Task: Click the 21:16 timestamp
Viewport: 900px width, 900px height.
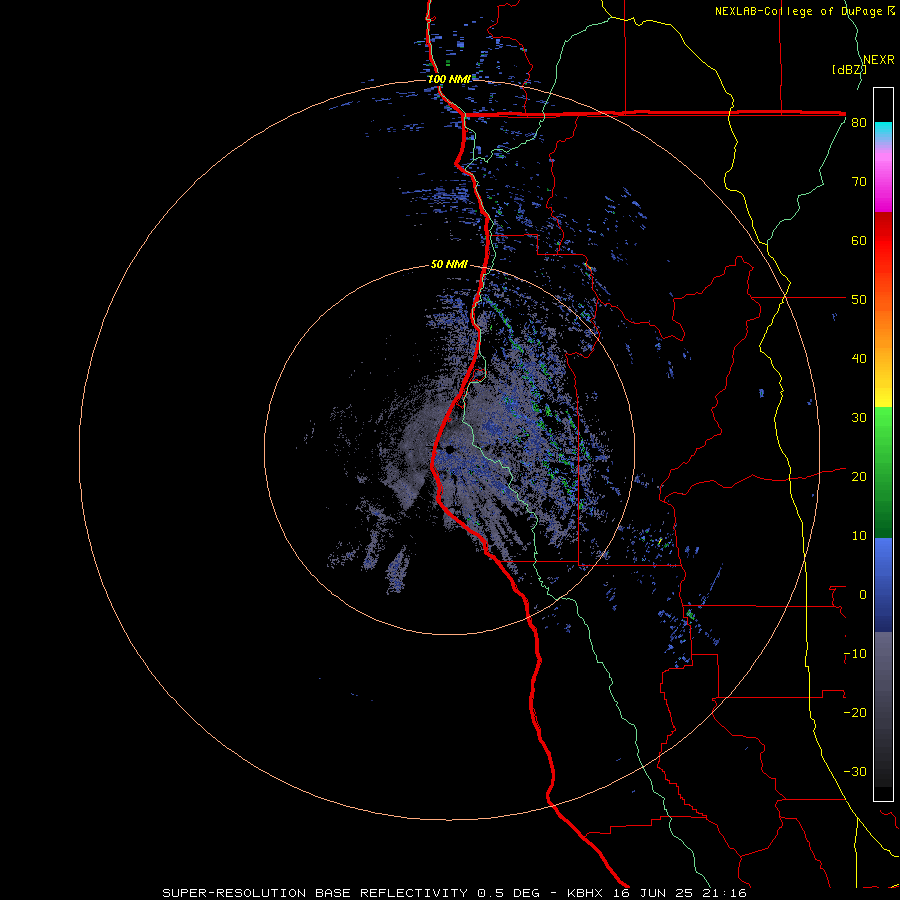Action: coord(726,893)
